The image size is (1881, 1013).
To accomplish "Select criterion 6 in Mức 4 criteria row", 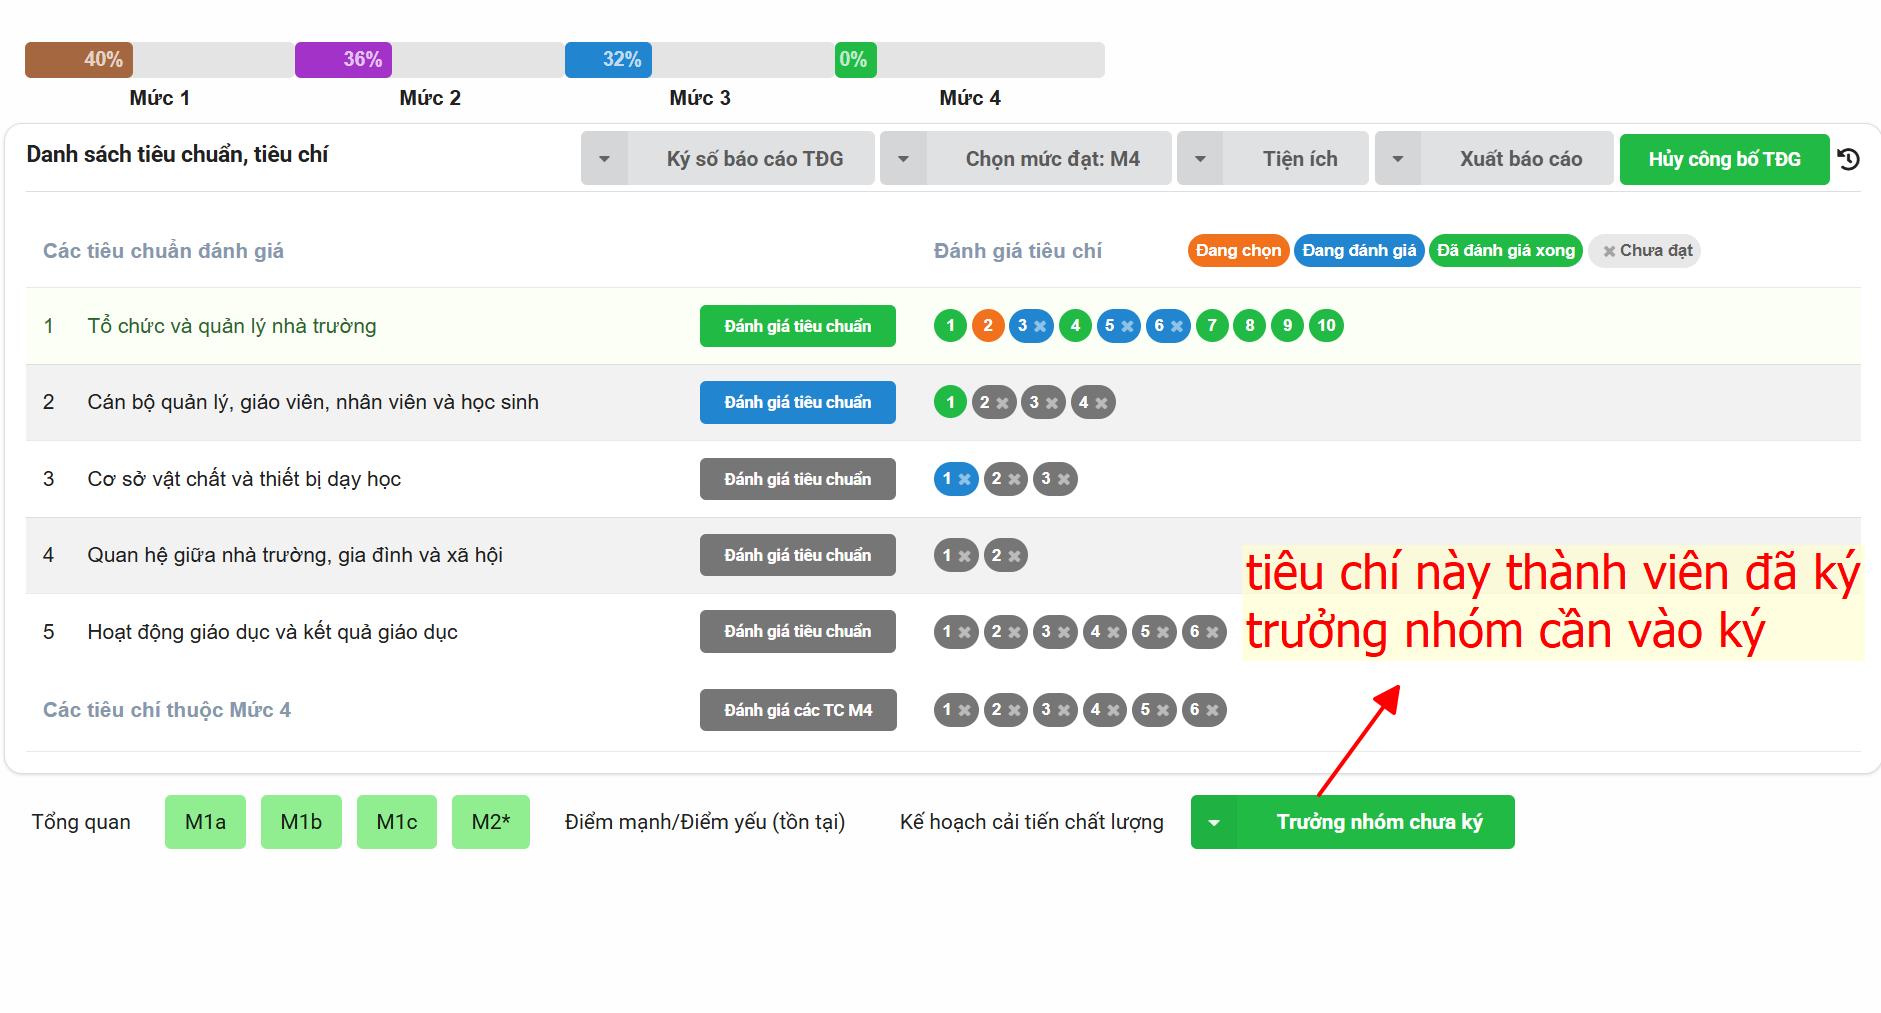I will click(1203, 710).
